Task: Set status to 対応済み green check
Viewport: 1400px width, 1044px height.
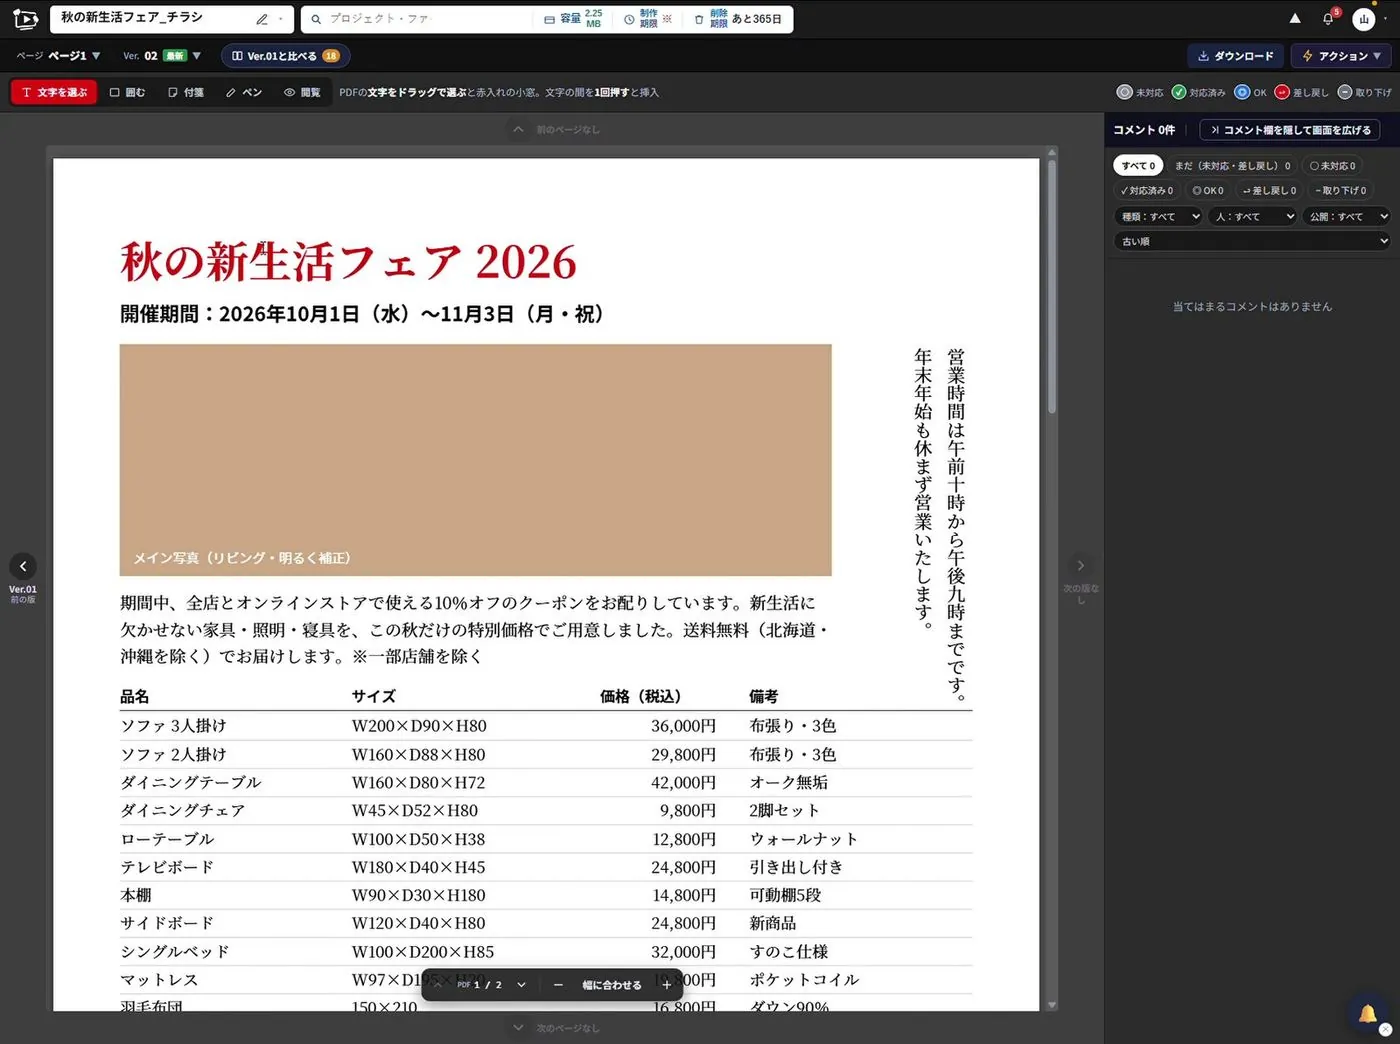Action: (x=1198, y=92)
